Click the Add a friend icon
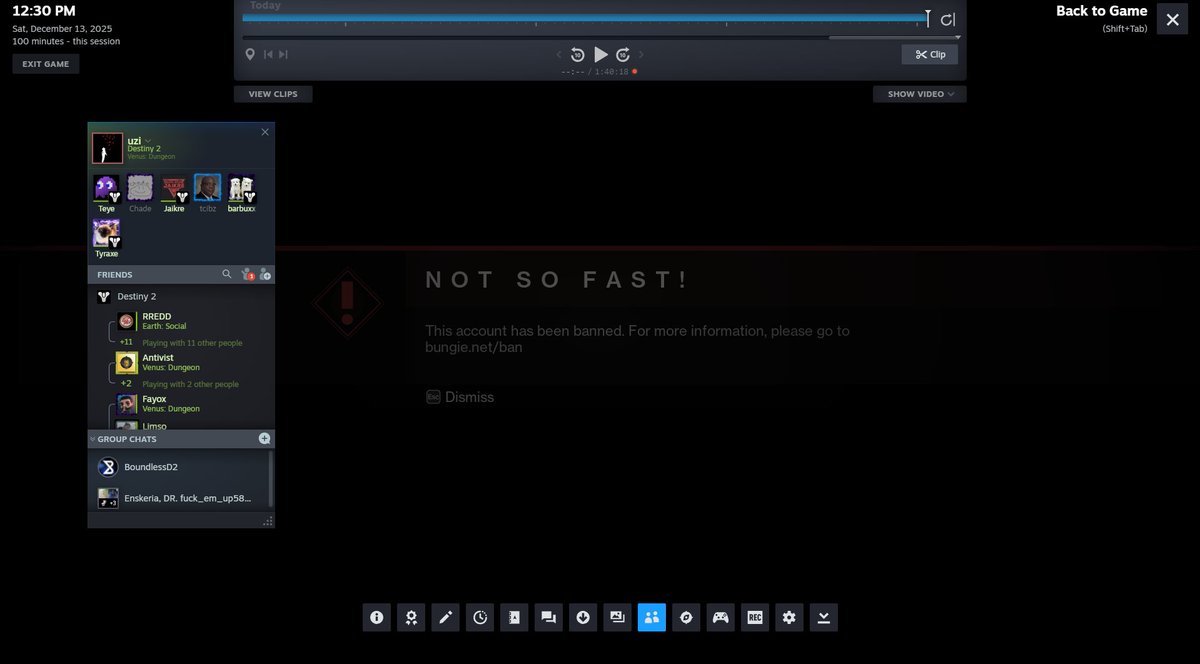This screenshot has height=664, width=1200. click(265, 274)
